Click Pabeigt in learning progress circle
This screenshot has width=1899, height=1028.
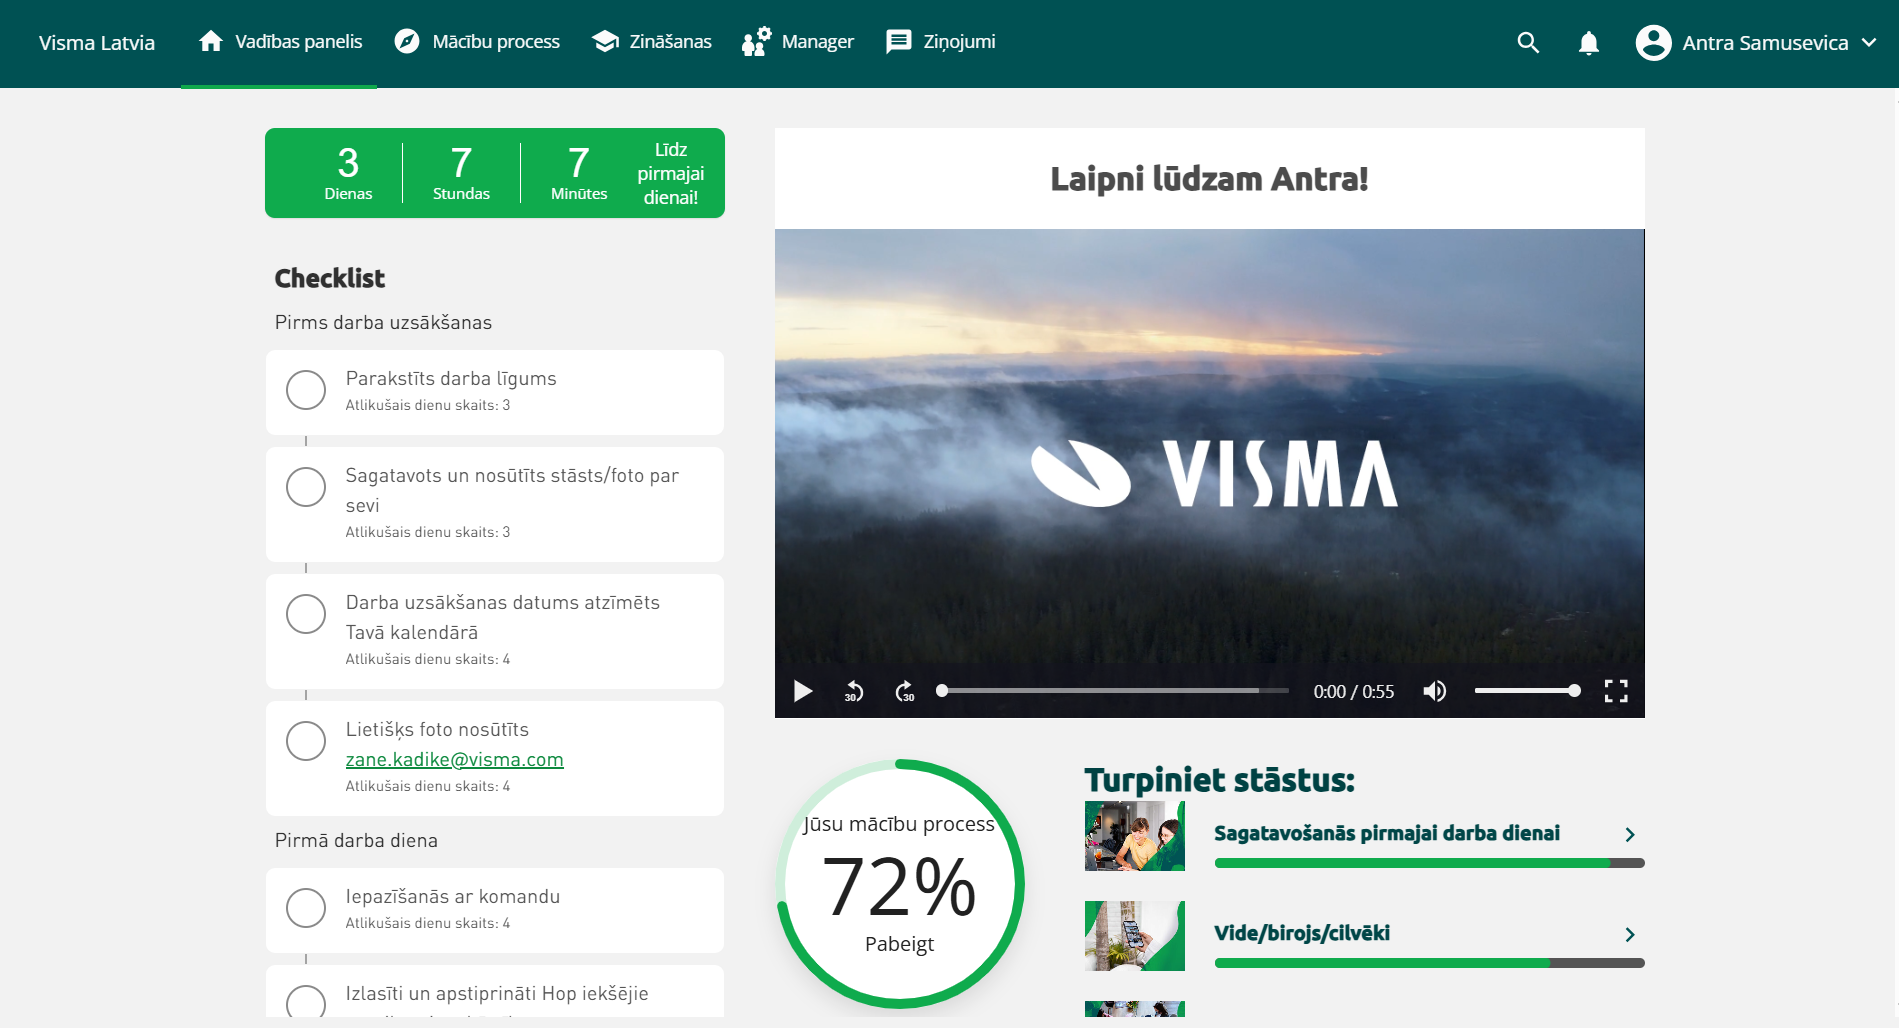point(899,944)
